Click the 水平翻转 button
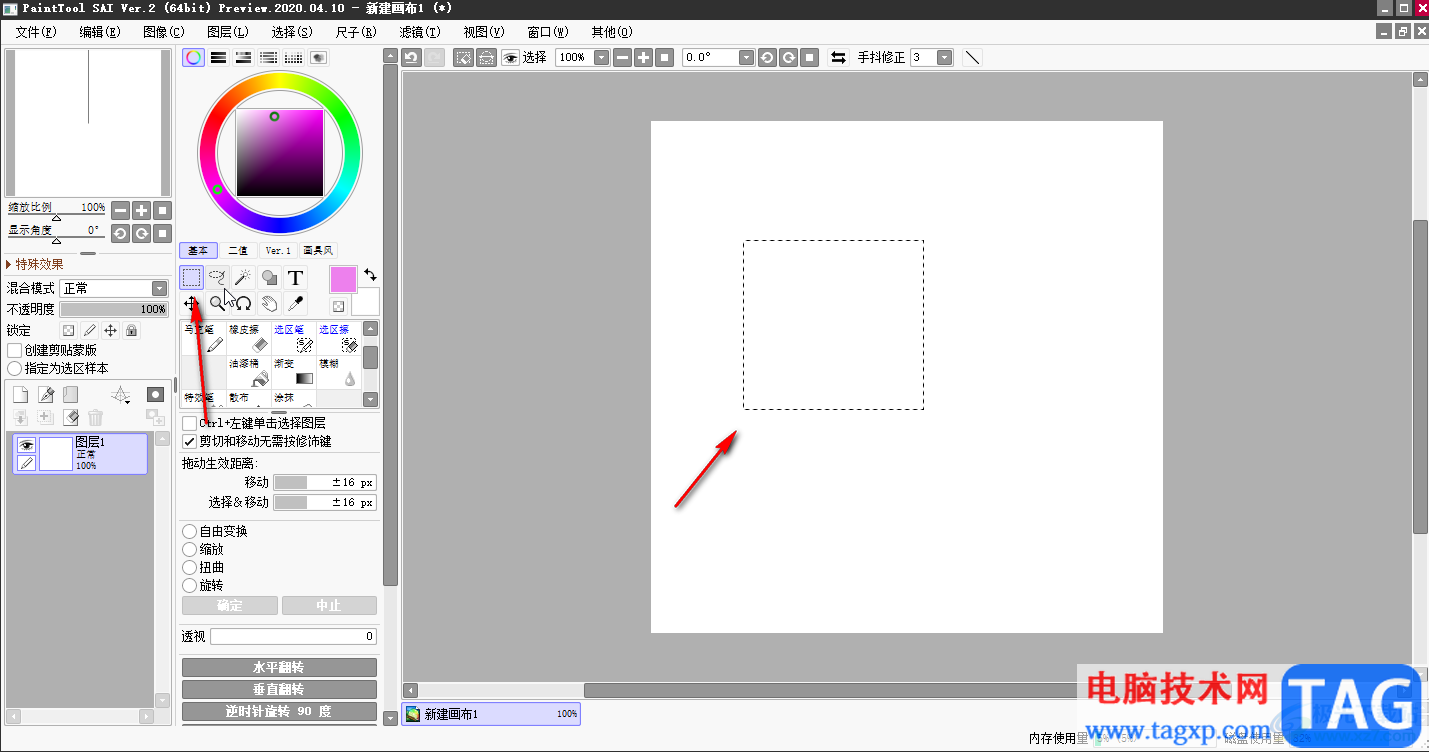The width and height of the screenshot is (1429, 752). pyautogui.click(x=279, y=667)
